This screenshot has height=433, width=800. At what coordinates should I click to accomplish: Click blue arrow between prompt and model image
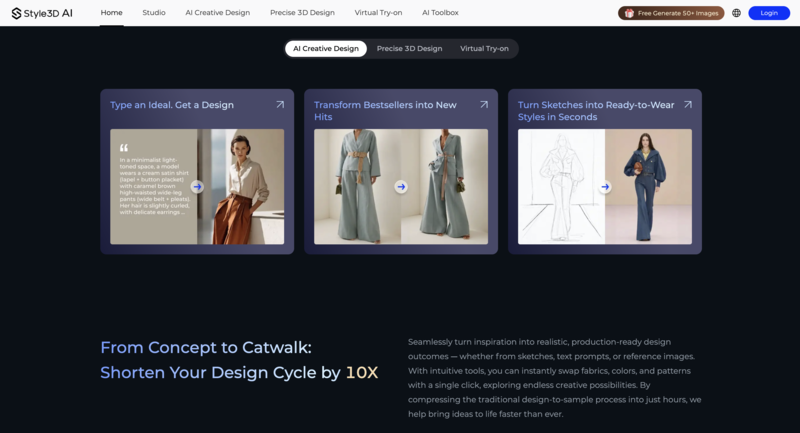click(197, 186)
